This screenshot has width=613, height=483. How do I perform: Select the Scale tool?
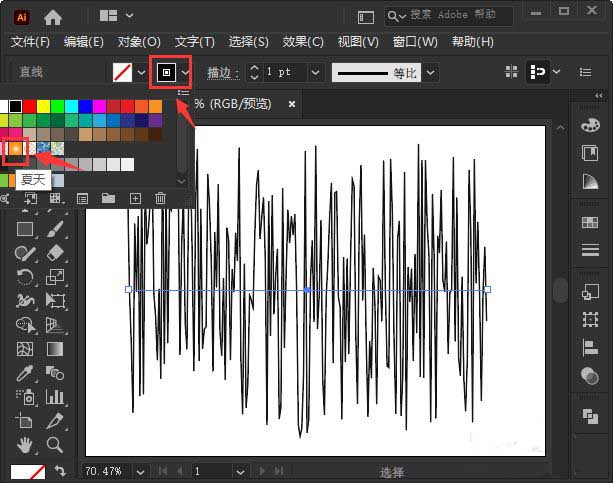pos(55,277)
